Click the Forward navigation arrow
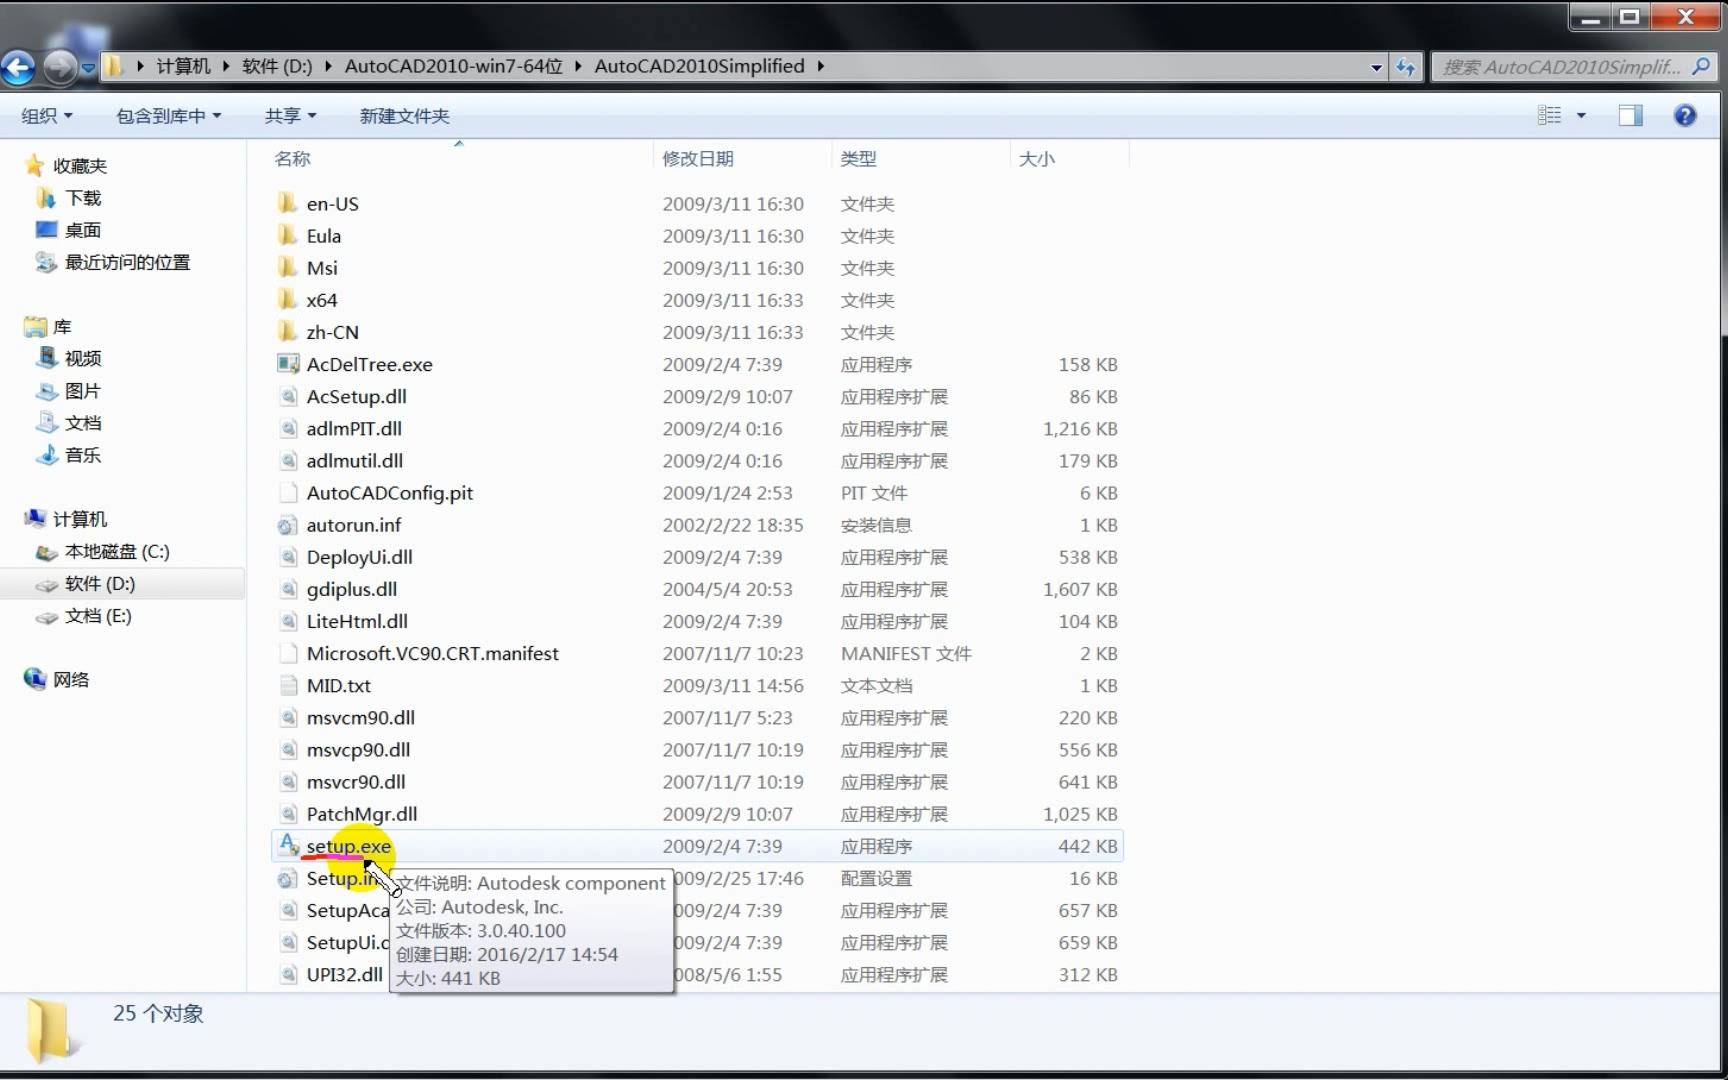This screenshot has height=1080, width=1728. tap(60, 67)
